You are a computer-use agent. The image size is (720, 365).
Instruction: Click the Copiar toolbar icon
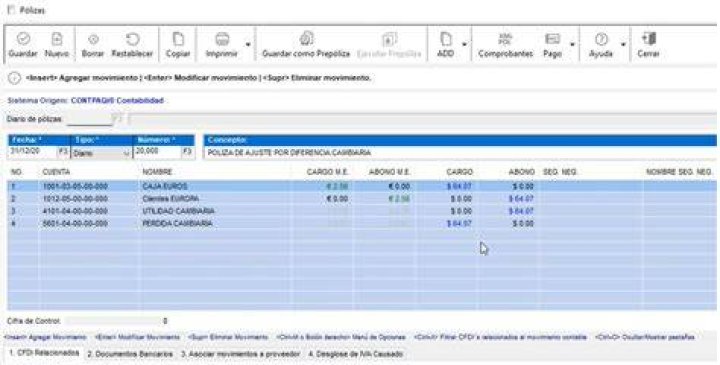(178, 39)
